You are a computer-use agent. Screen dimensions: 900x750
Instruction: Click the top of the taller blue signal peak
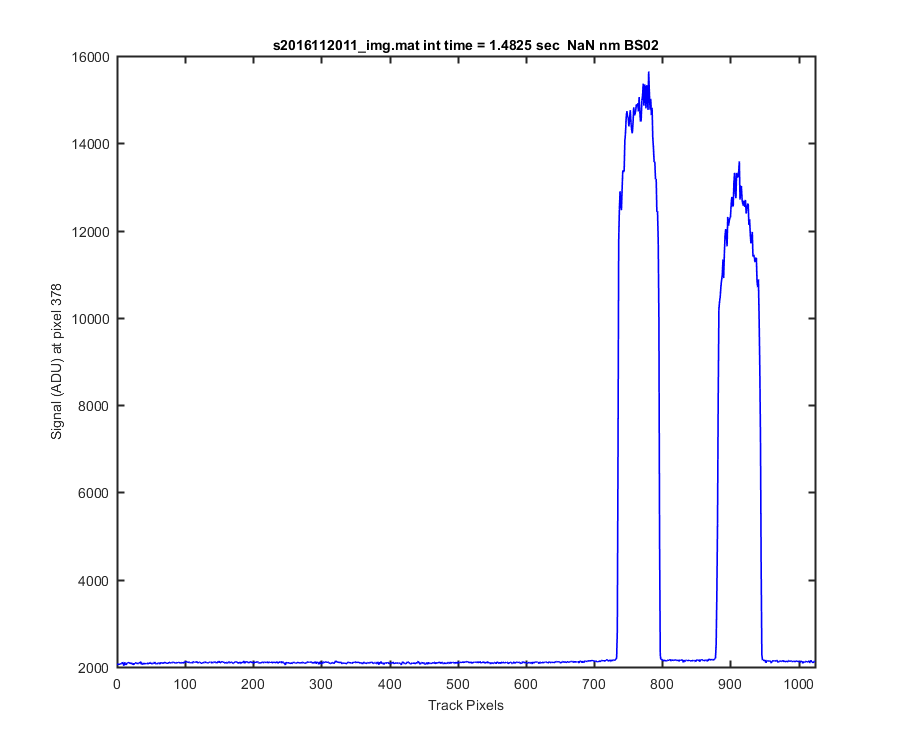649,73
